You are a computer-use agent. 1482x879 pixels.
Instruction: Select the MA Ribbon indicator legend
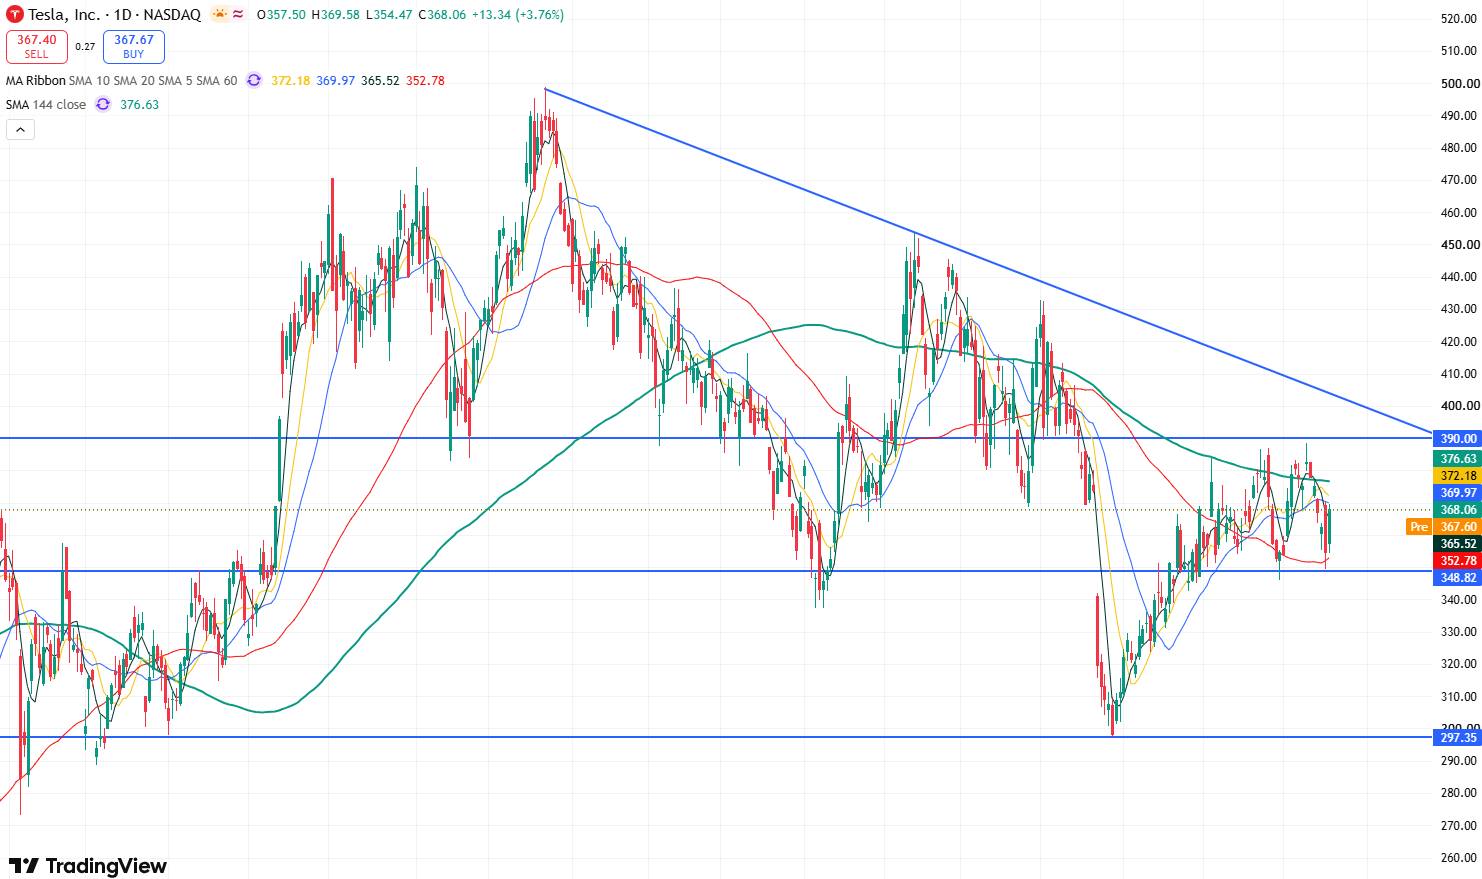click(36, 81)
